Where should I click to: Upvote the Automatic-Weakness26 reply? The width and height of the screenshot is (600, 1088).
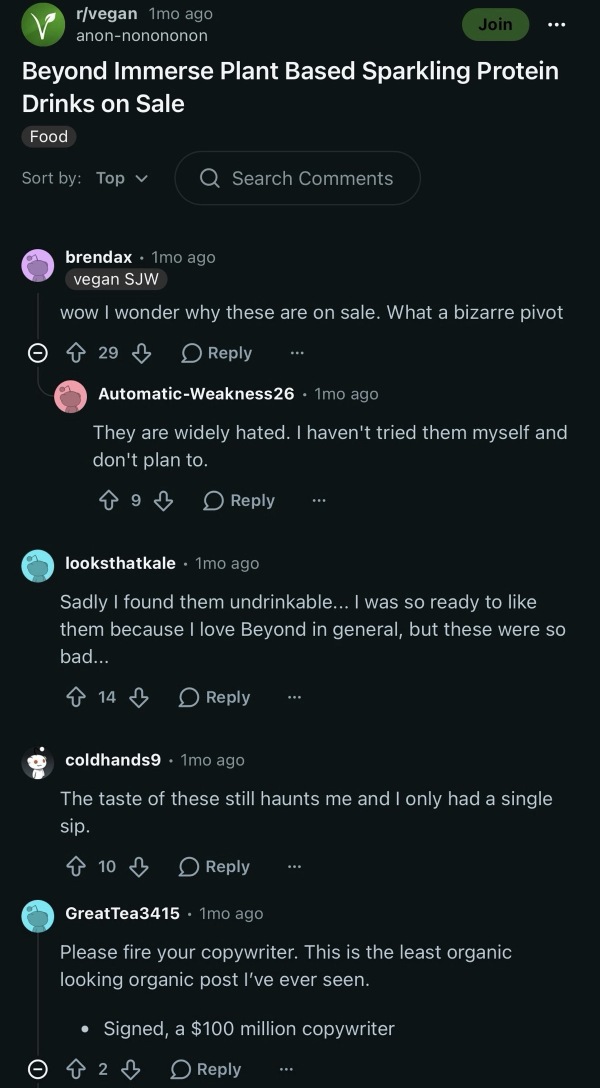click(108, 500)
